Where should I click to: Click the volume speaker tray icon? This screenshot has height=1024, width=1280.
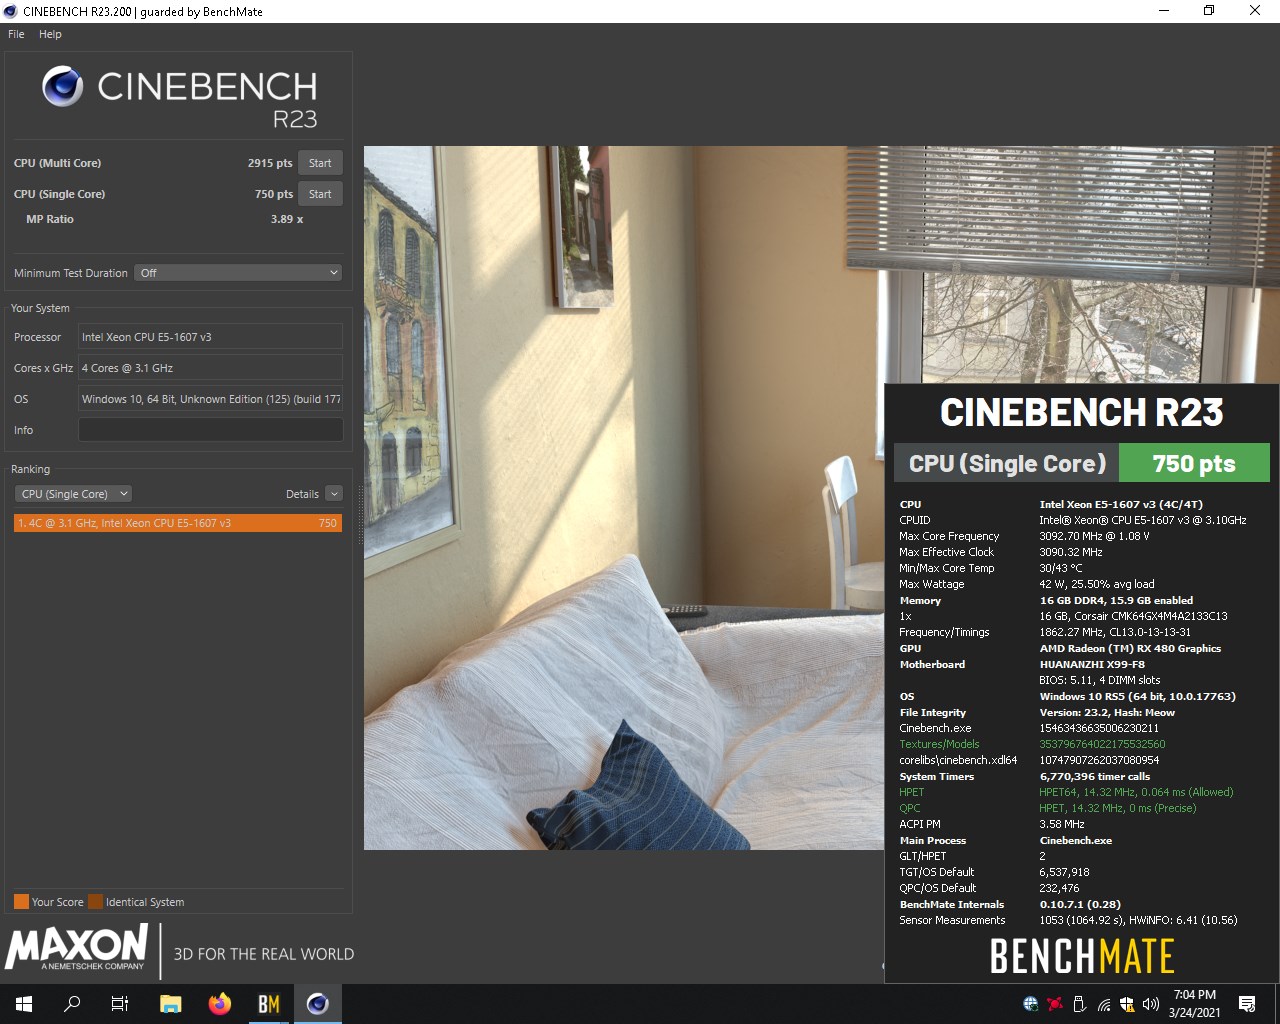point(1151,1004)
